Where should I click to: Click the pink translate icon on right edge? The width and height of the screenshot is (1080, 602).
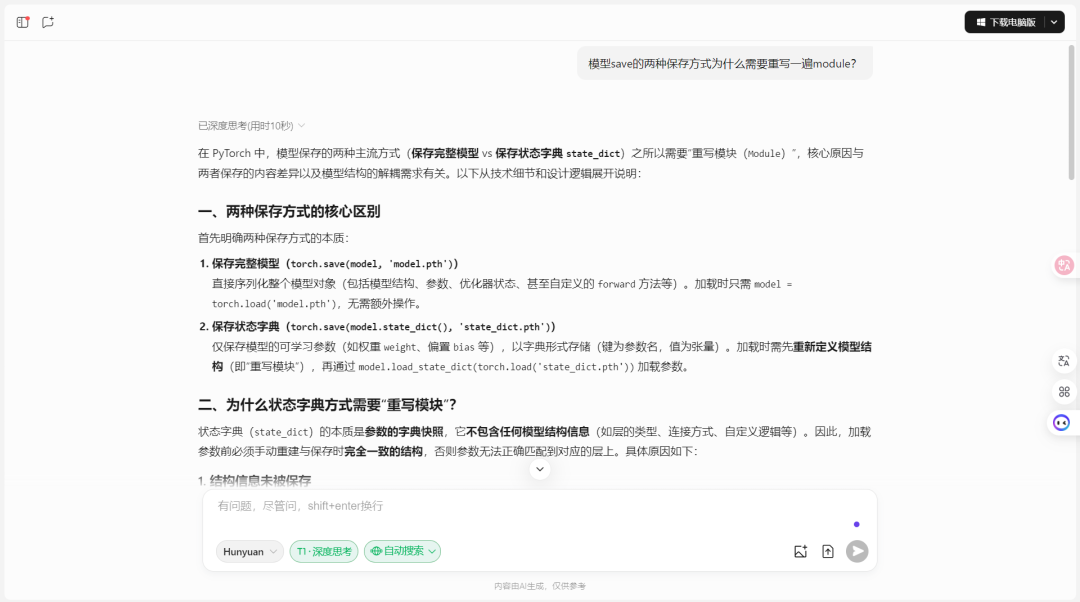tap(1063, 264)
